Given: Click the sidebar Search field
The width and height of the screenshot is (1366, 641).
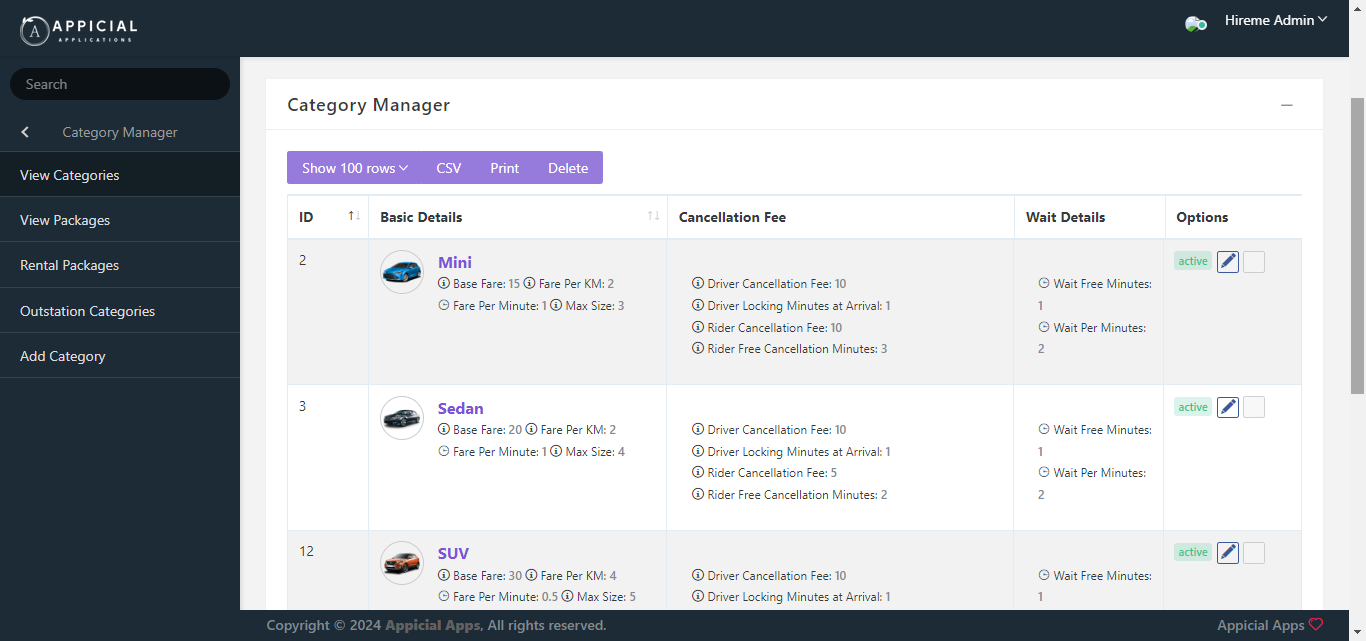Looking at the screenshot, I should (120, 84).
